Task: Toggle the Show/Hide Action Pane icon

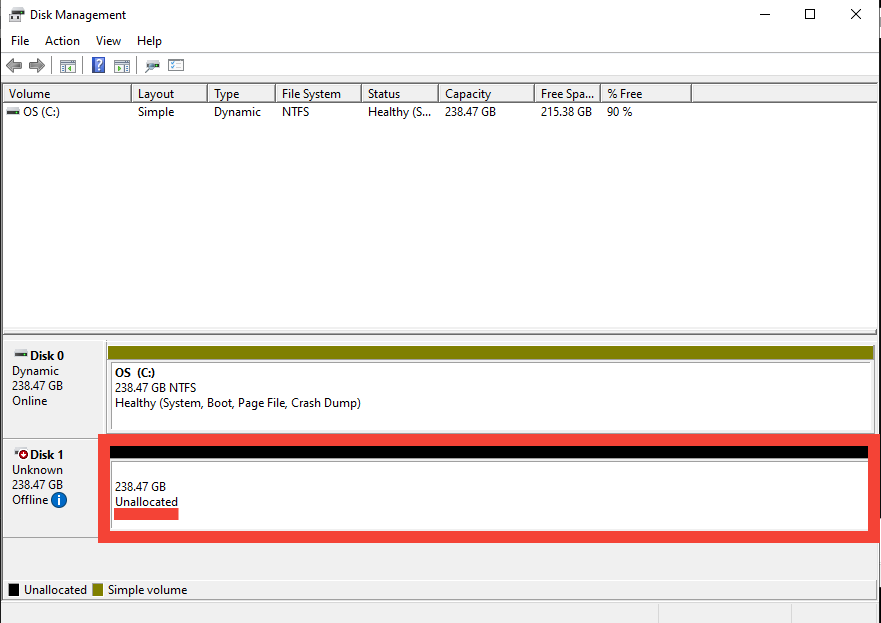Action: 121,65
